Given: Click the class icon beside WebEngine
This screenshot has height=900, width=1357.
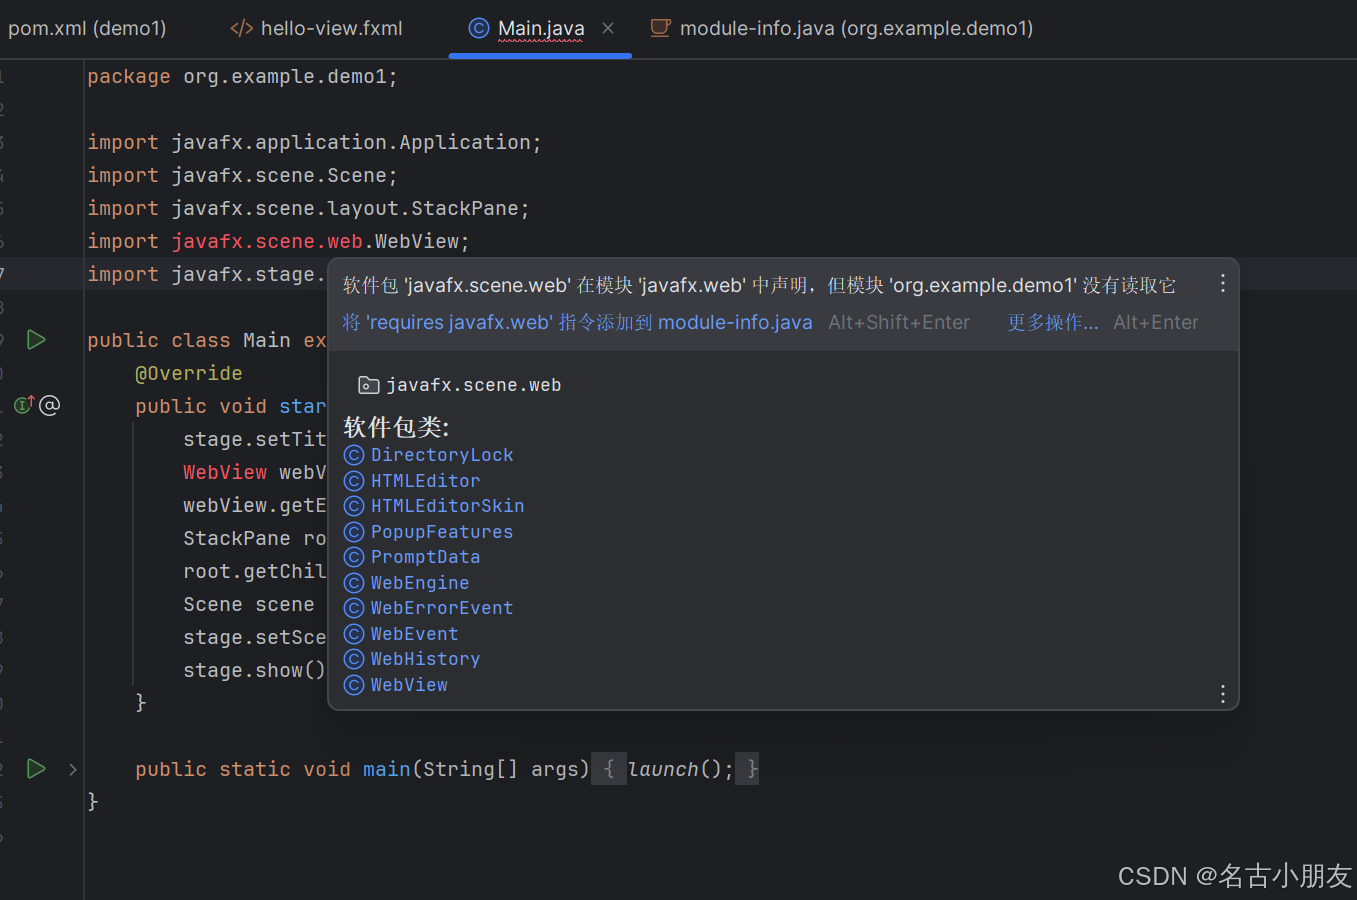Looking at the screenshot, I should click(354, 583).
